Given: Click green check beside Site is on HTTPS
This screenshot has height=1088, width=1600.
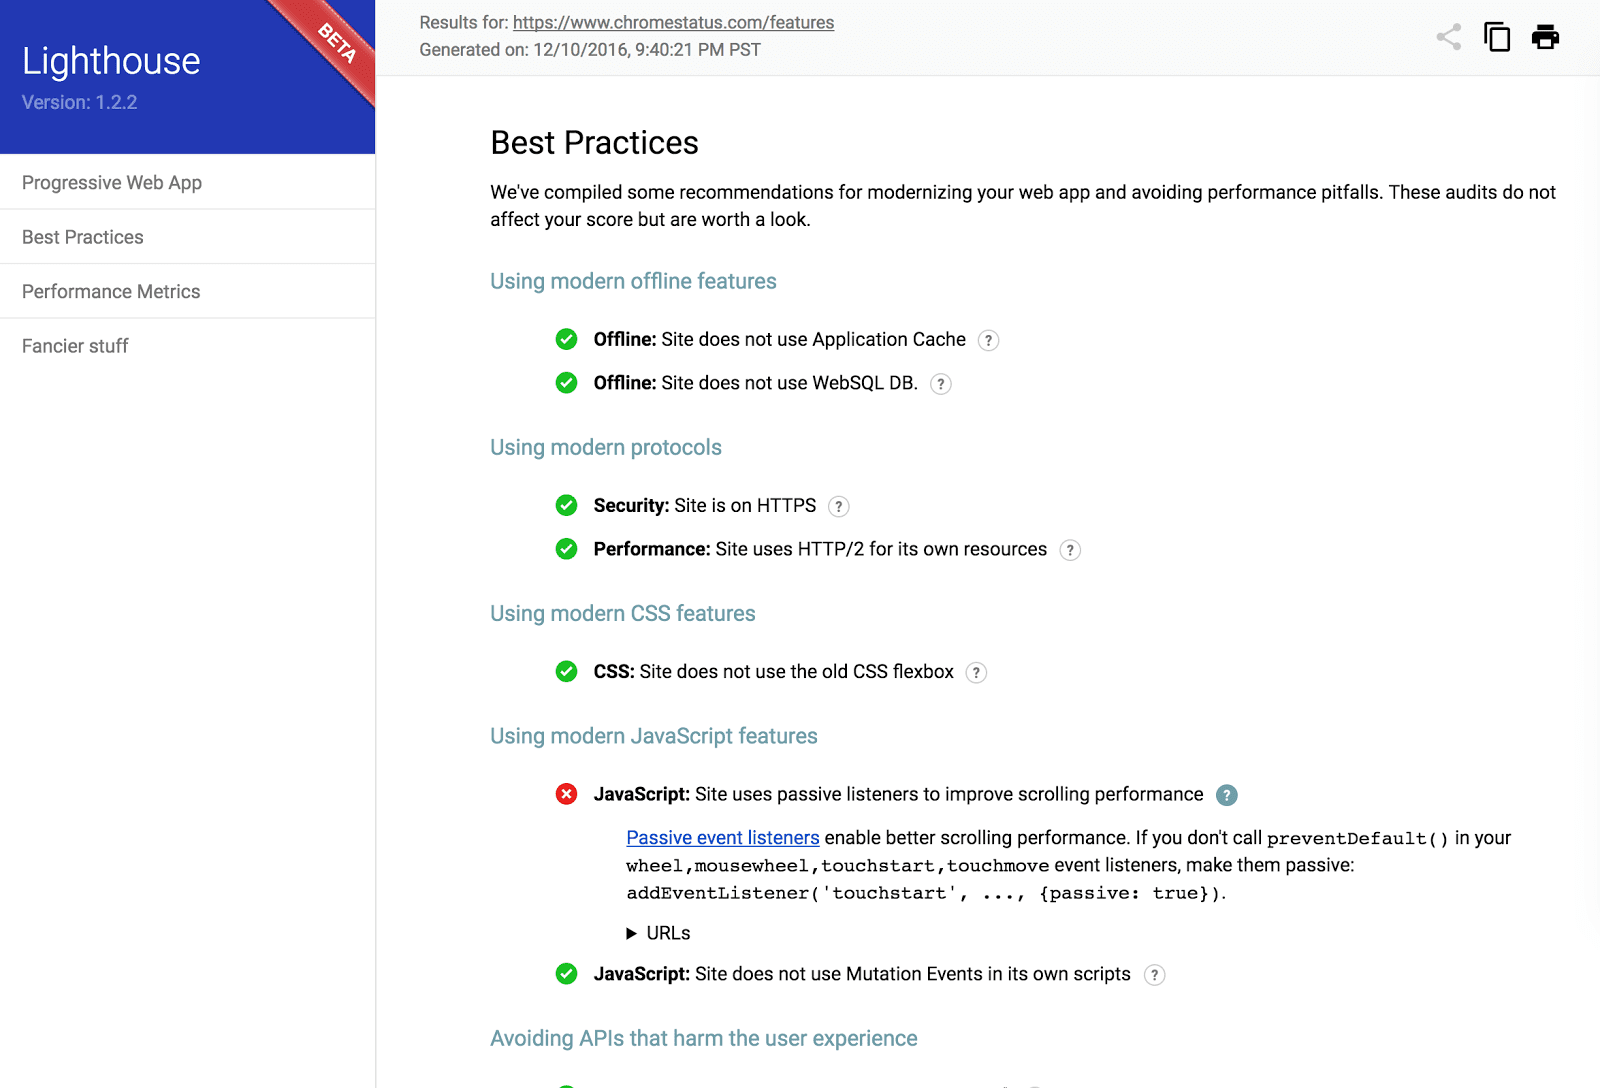Looking at the screenshot, I should [x=566, y=505].
